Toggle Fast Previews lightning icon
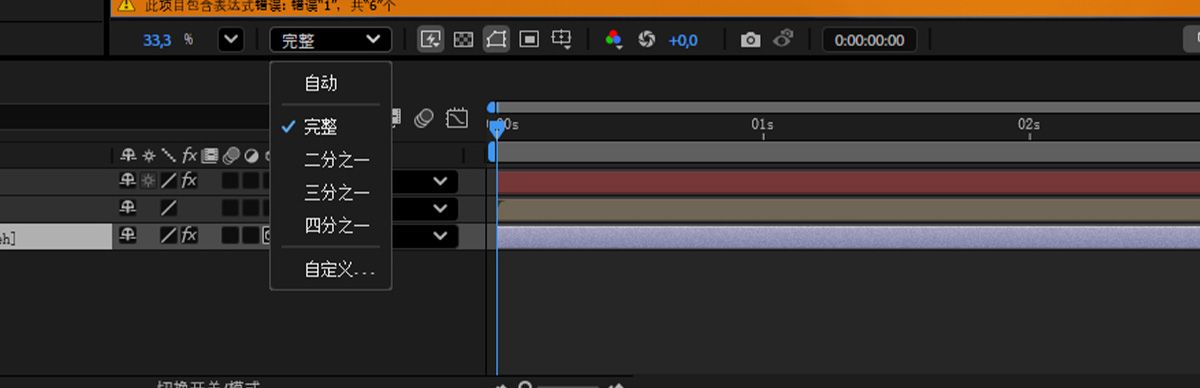The height and width of the screenshot is (388, 1200). pyautogui.click(x=431, y=40)
